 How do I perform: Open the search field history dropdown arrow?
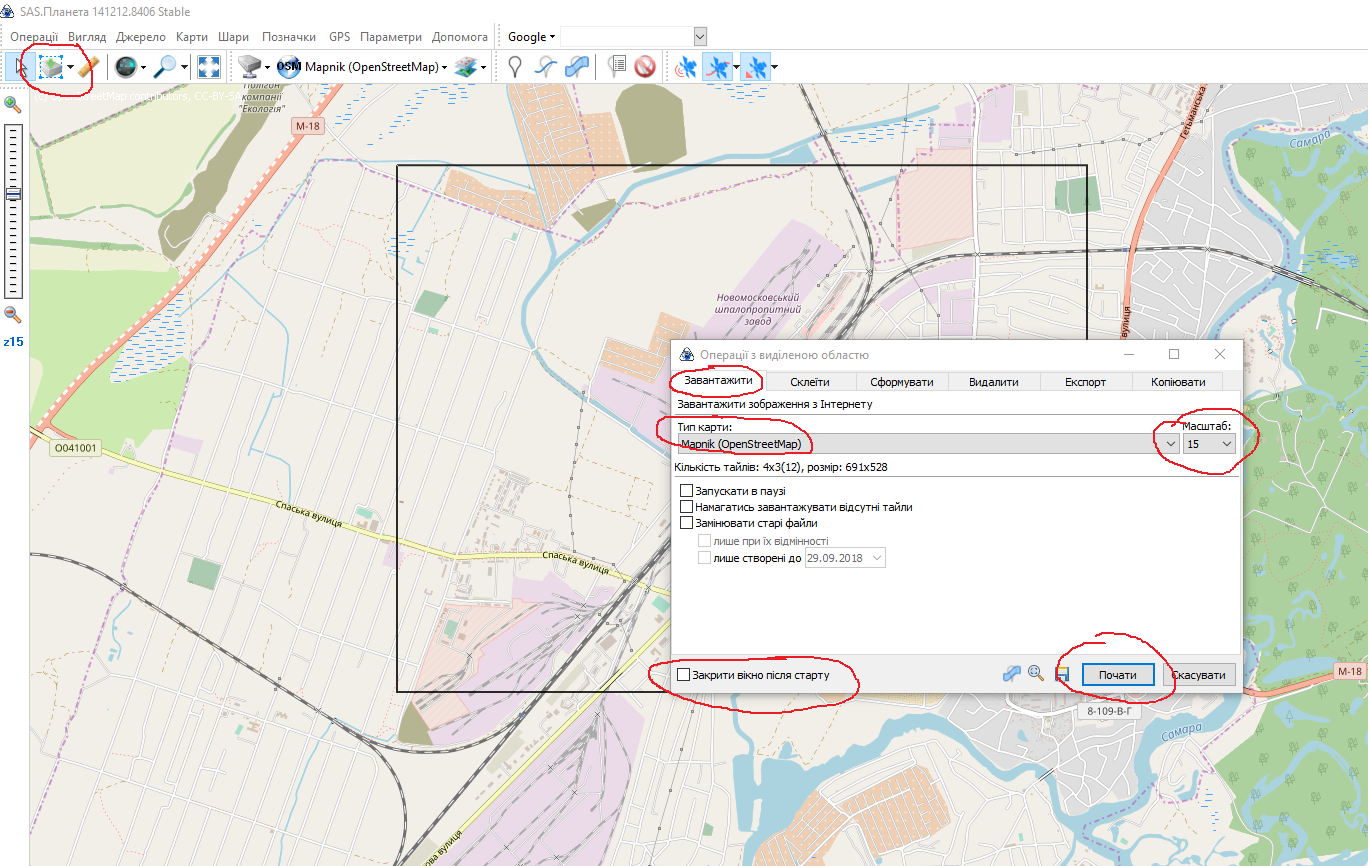pyautogui.click(x=700, y=37)
